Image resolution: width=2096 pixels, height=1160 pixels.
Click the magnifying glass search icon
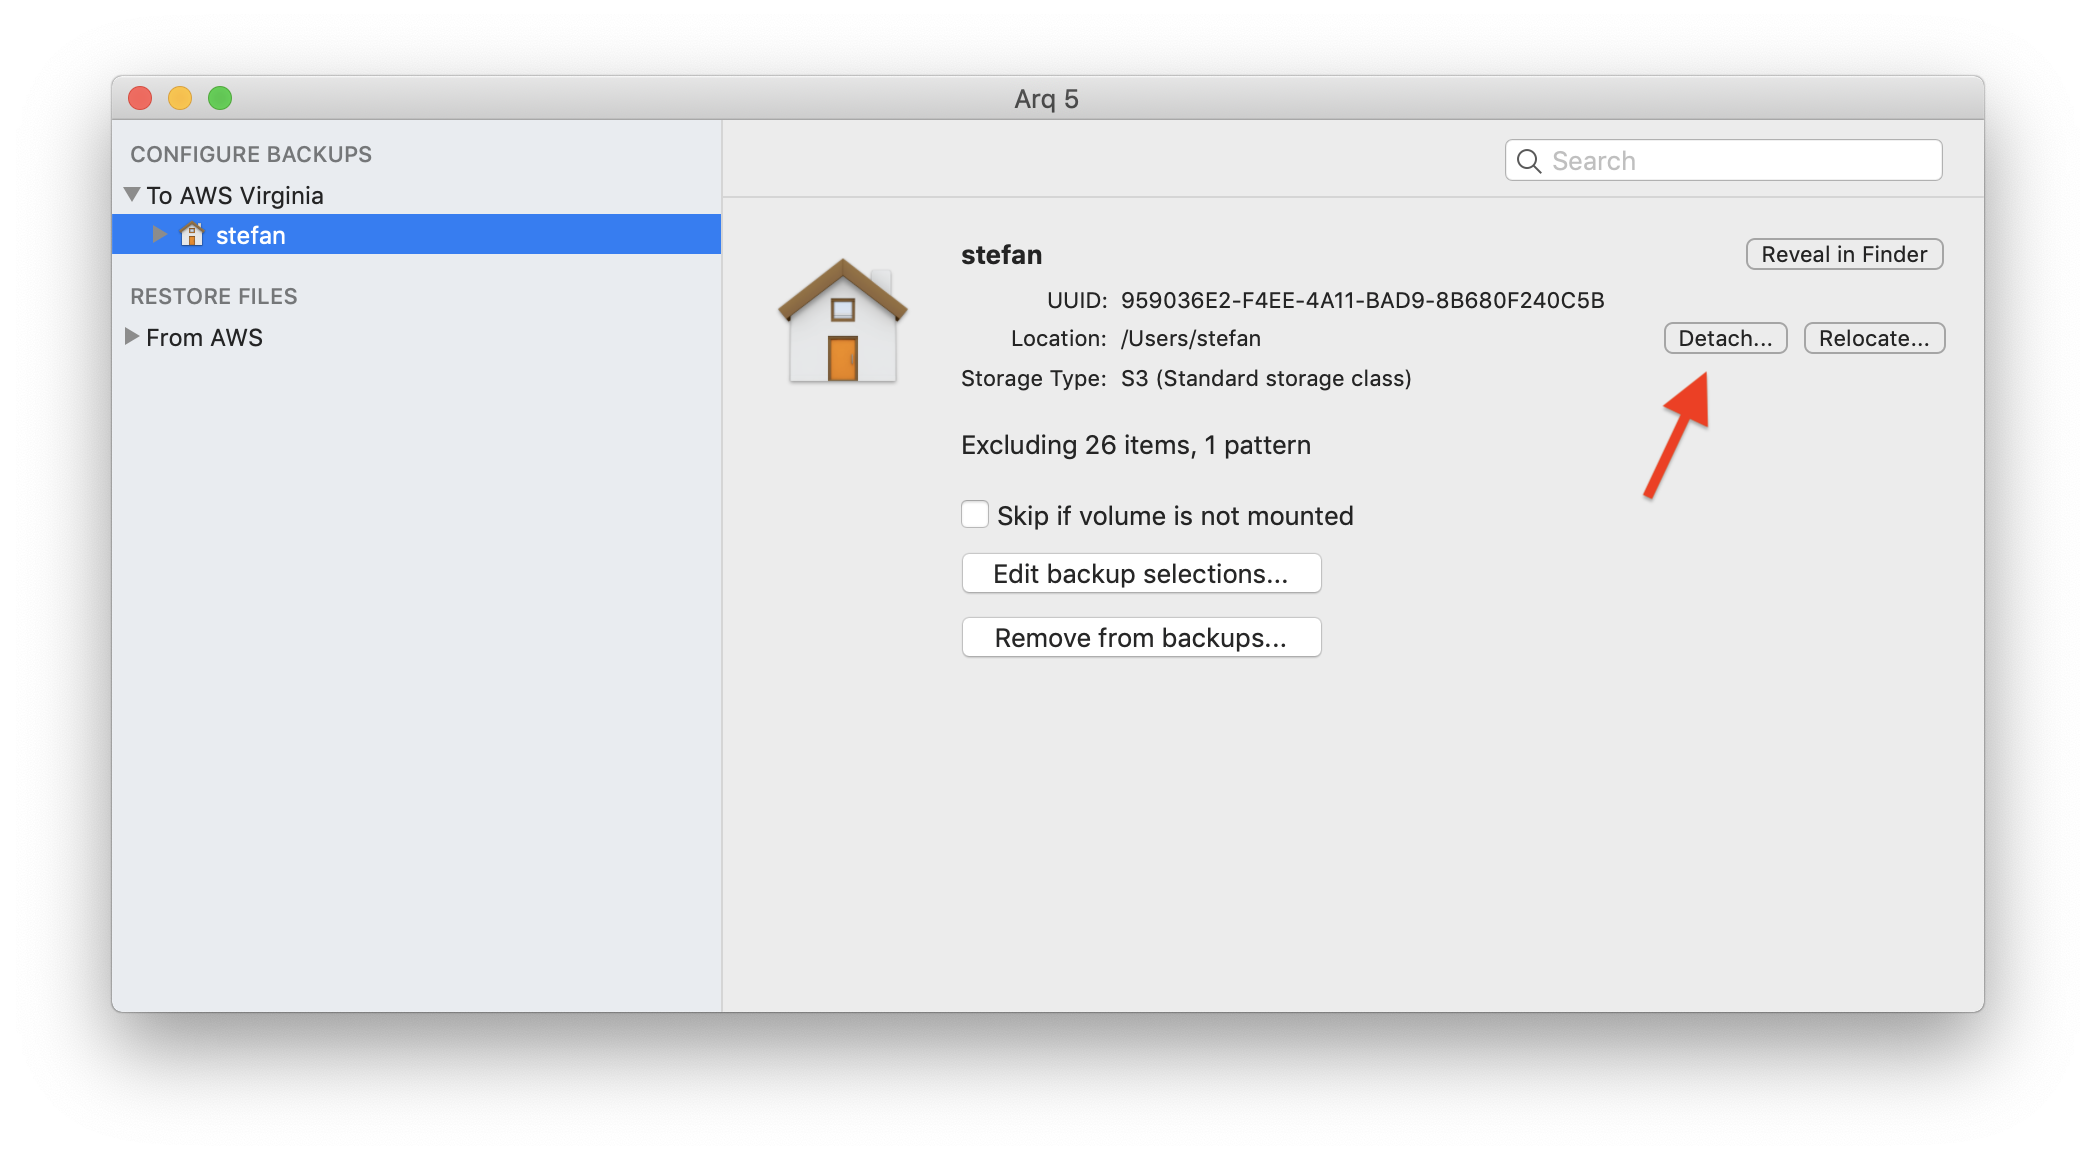coord(1529,161)
